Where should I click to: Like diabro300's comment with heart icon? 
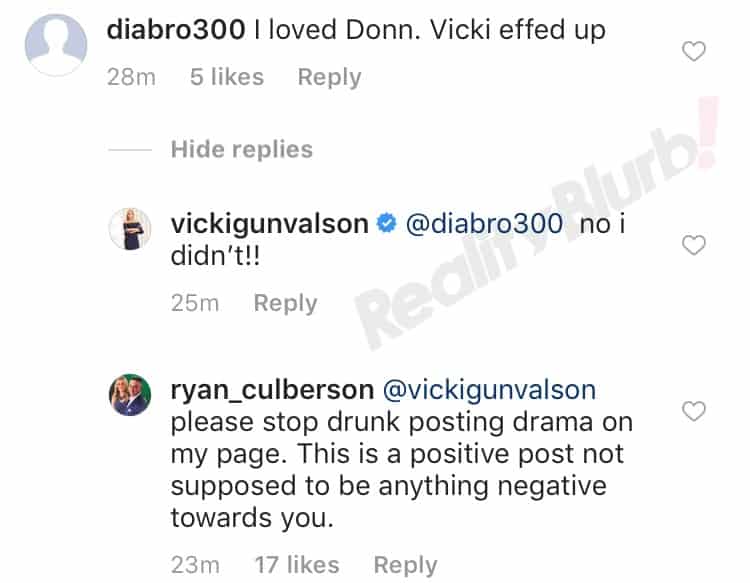click(x=694, y=51)
